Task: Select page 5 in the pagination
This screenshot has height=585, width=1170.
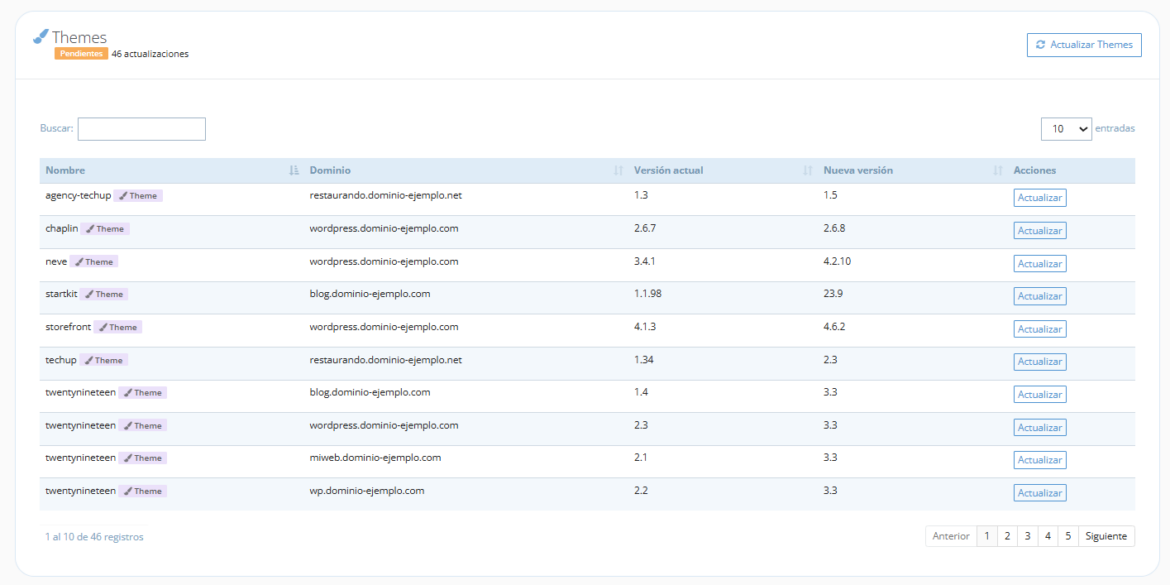Action: click(x=1068, y=536)
